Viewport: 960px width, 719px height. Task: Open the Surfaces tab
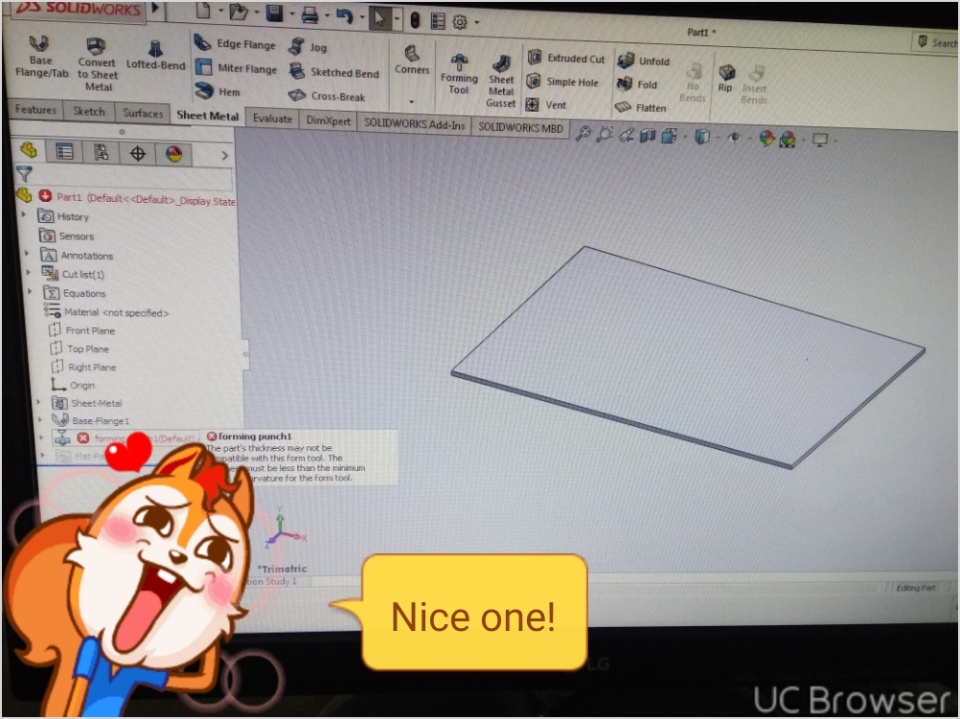pyautogui.click(x=143, y=113)
